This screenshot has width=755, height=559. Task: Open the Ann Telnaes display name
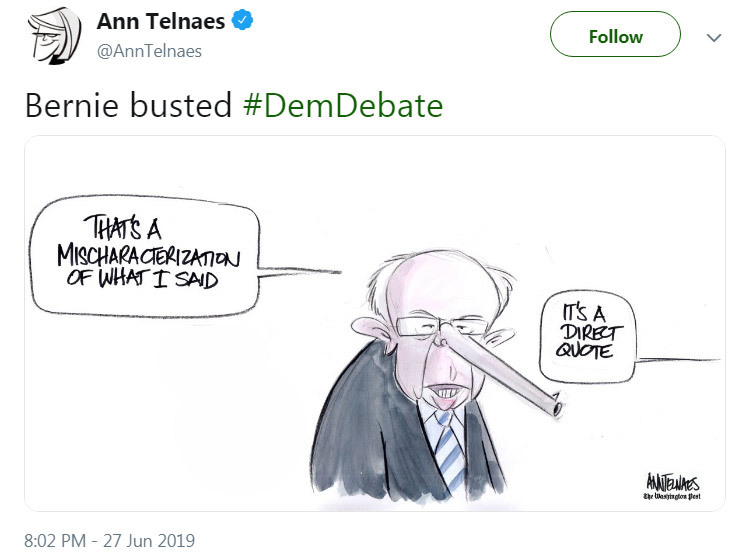[160, 21]
